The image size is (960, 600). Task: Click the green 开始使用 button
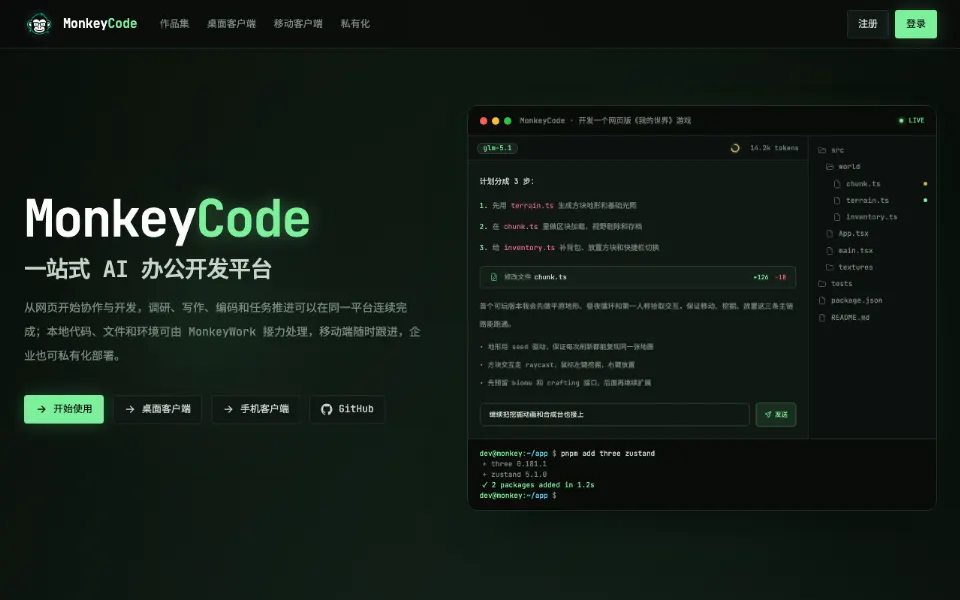point(64,409)
